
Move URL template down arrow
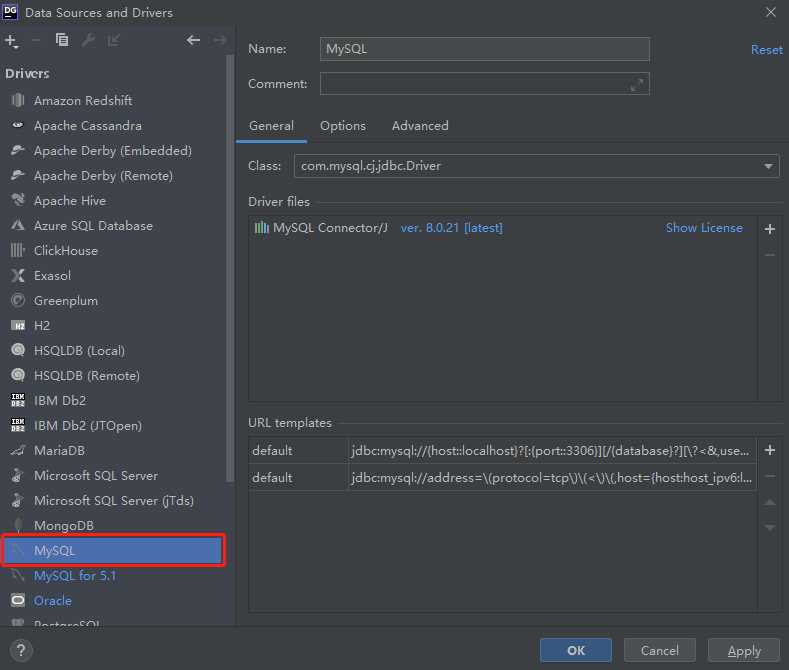pyautogui.click(x=770, y=528)
